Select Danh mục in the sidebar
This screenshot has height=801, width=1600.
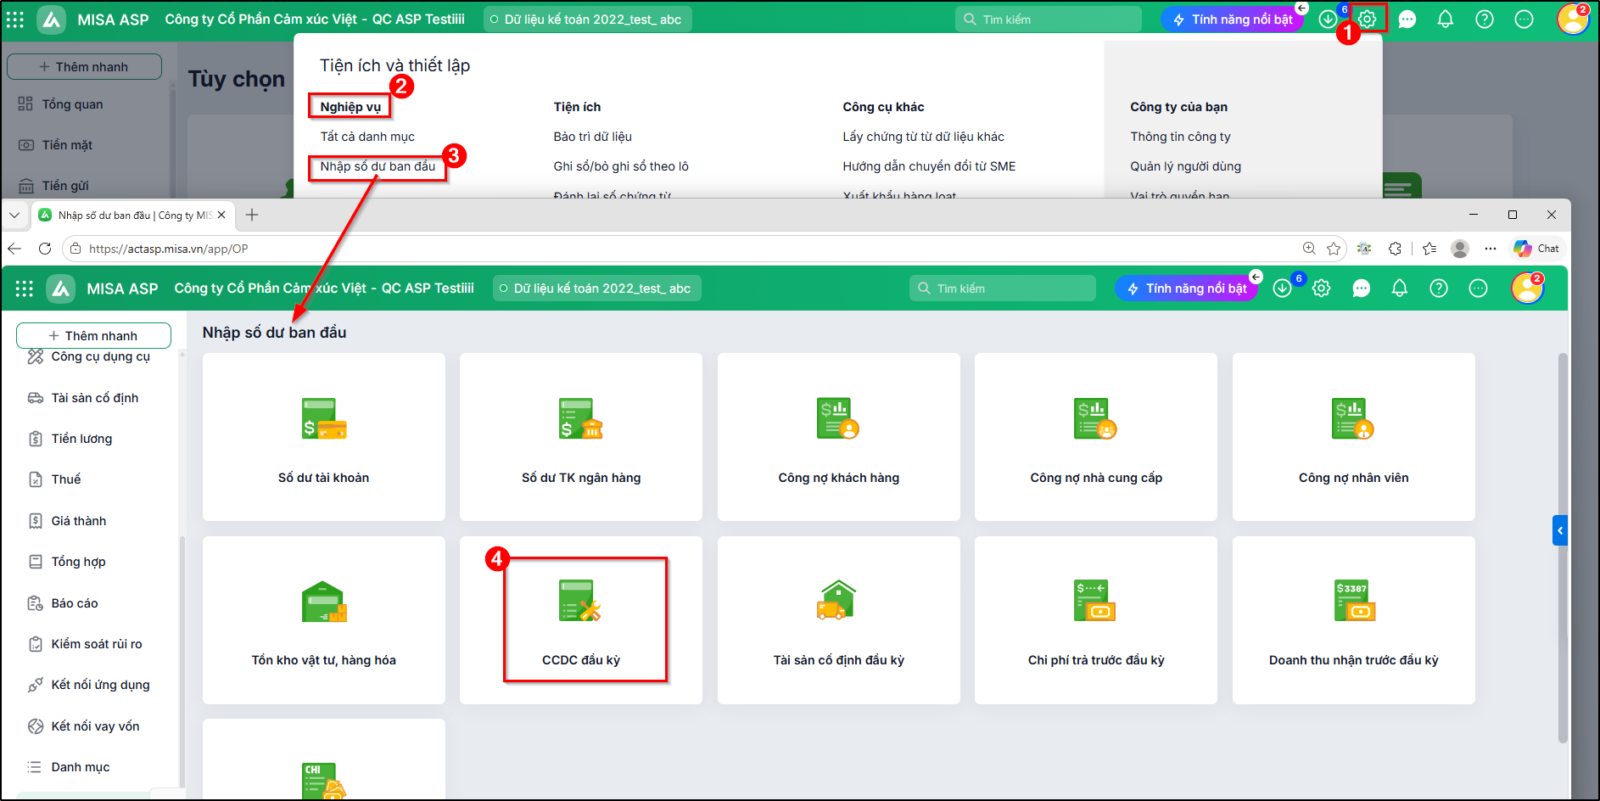click(81, 767)
